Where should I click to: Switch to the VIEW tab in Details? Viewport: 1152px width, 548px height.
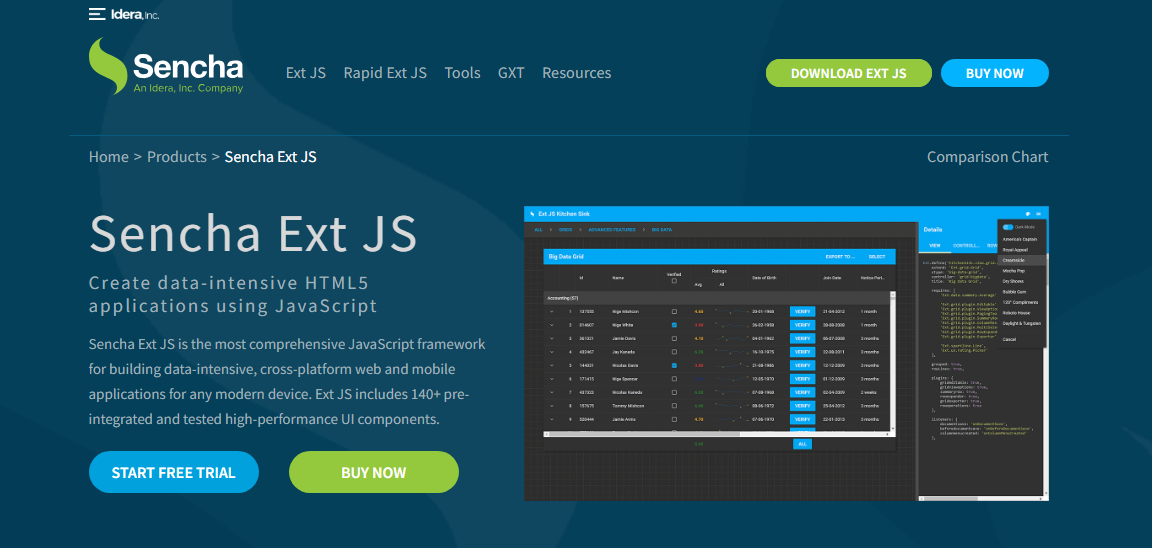935,245
